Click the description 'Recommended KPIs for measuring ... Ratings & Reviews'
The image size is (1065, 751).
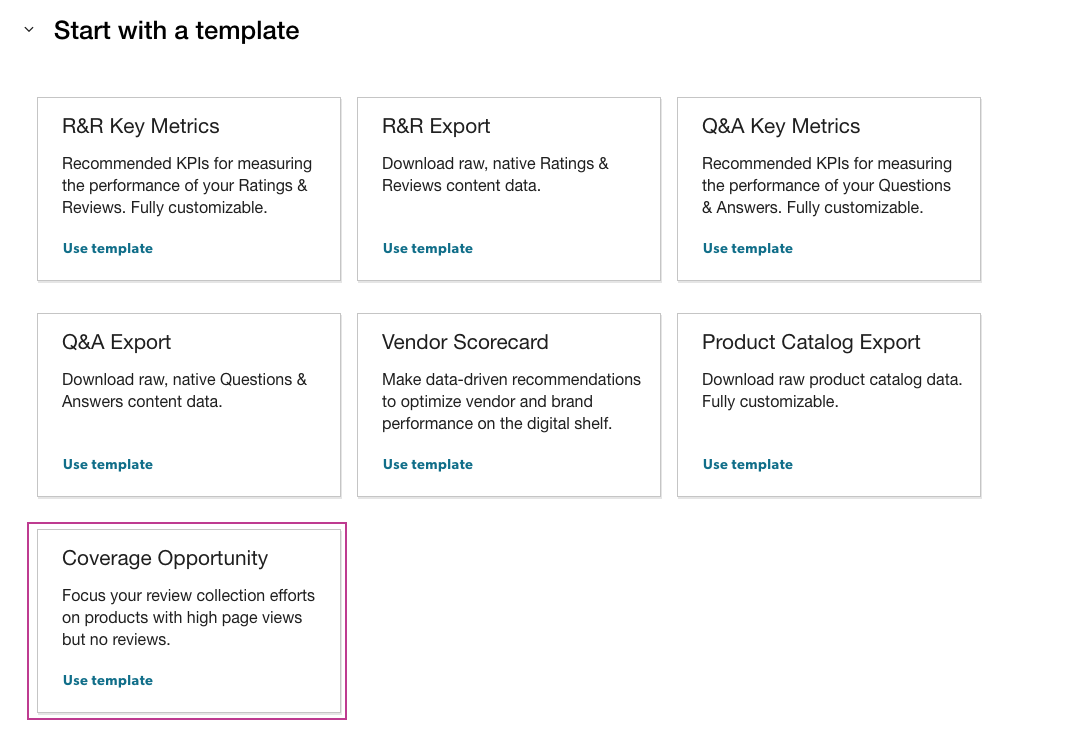click(187, 185)
